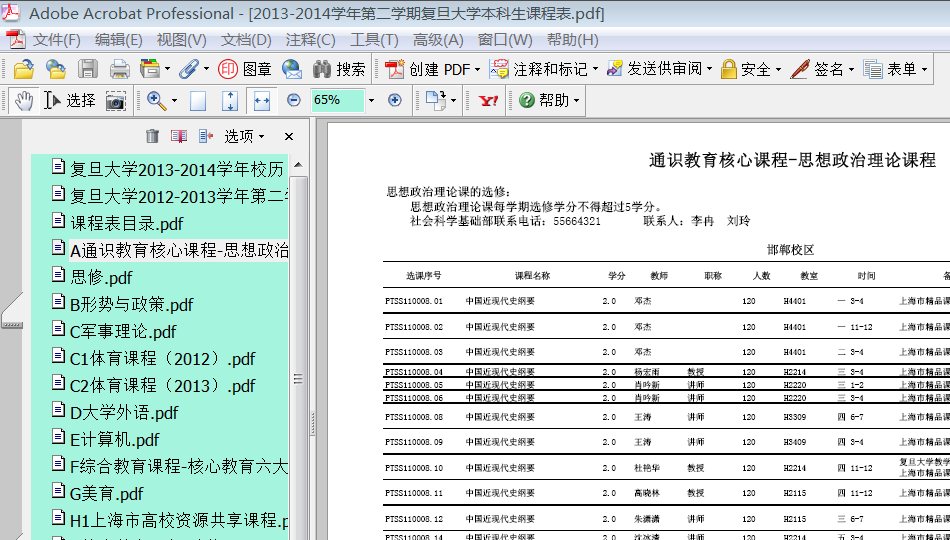
Task: Open the bookmarks 选项 dropdown
Action: tap(243, 136)
